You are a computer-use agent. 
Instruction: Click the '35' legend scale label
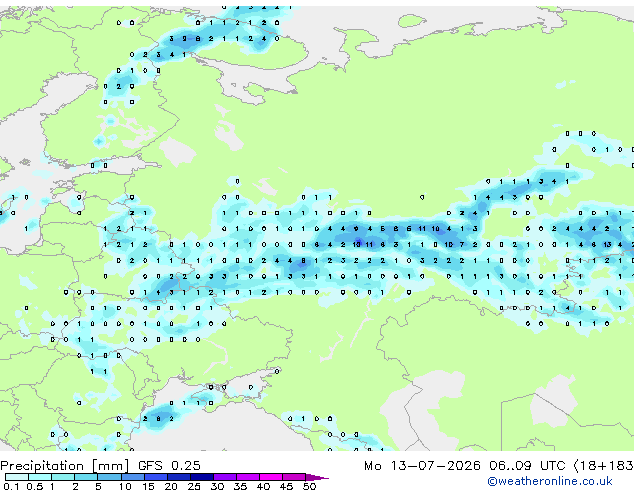click(x=240, y=486)
